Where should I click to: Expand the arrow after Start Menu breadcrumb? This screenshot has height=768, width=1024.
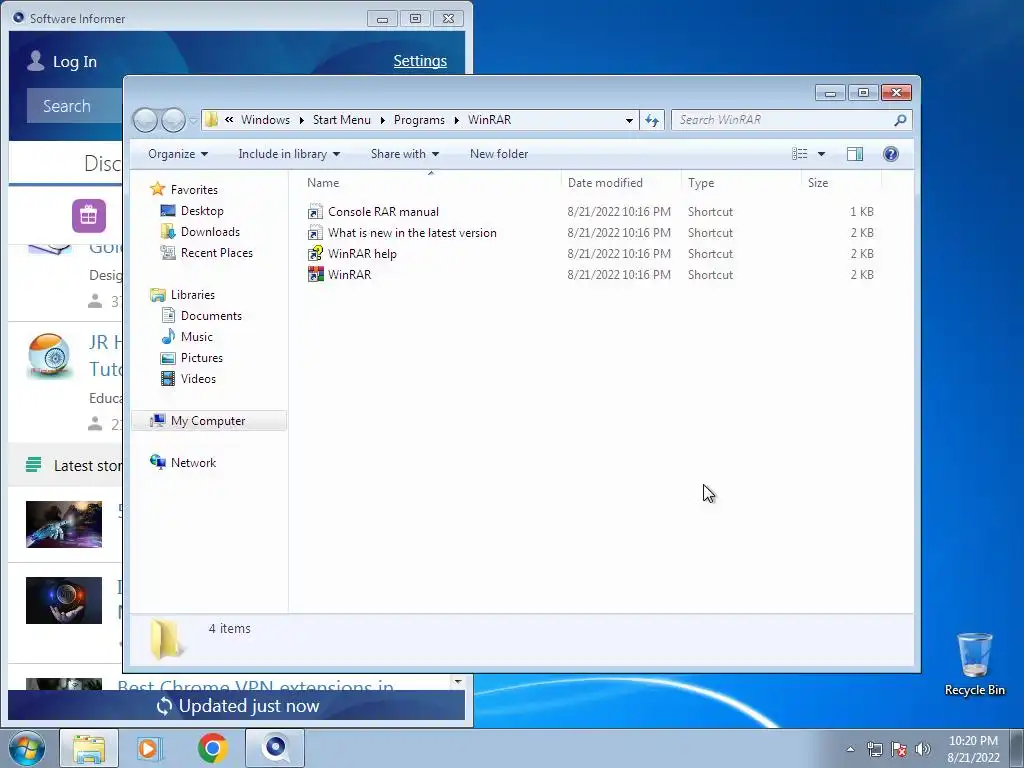[383, 120]
